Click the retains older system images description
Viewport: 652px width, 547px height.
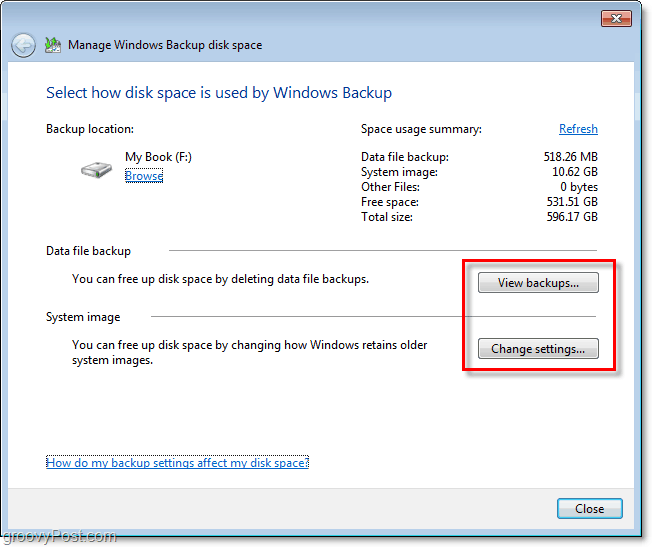click(x=249, y=352)
